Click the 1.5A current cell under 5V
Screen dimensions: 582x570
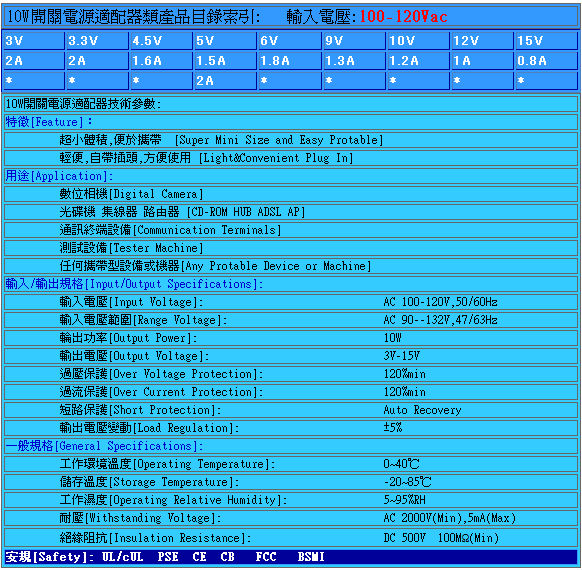click(x=226, y=61)
